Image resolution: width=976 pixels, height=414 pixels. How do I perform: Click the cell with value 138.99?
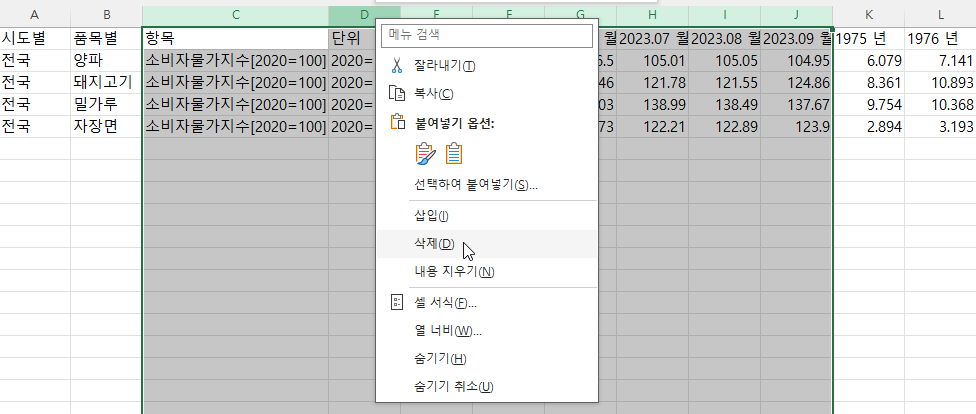coord(652,104)
